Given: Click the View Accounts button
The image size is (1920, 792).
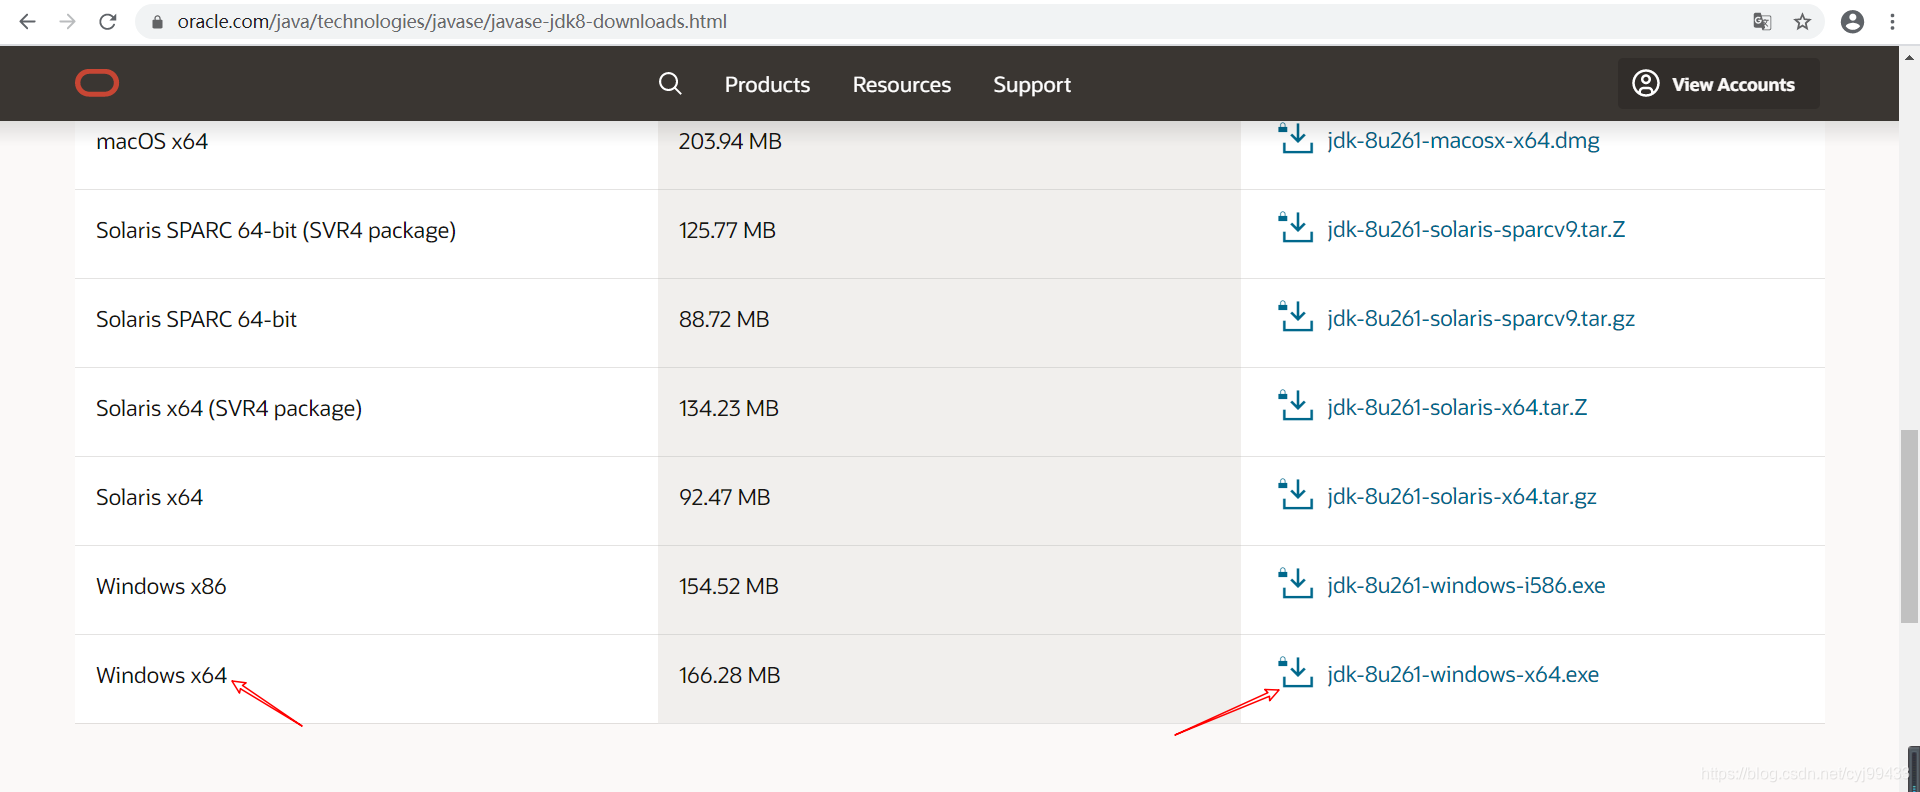Looking at the screenshot, I should pyautogui.click(x=1718, y=83).
